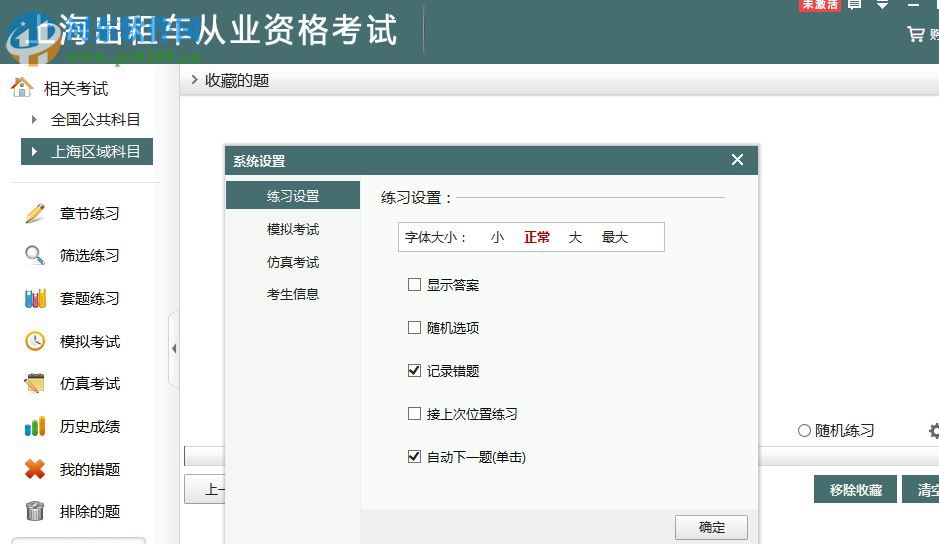Click the notepad icon for 仿真考试
The image size is (939, 544).
point(35,383)
